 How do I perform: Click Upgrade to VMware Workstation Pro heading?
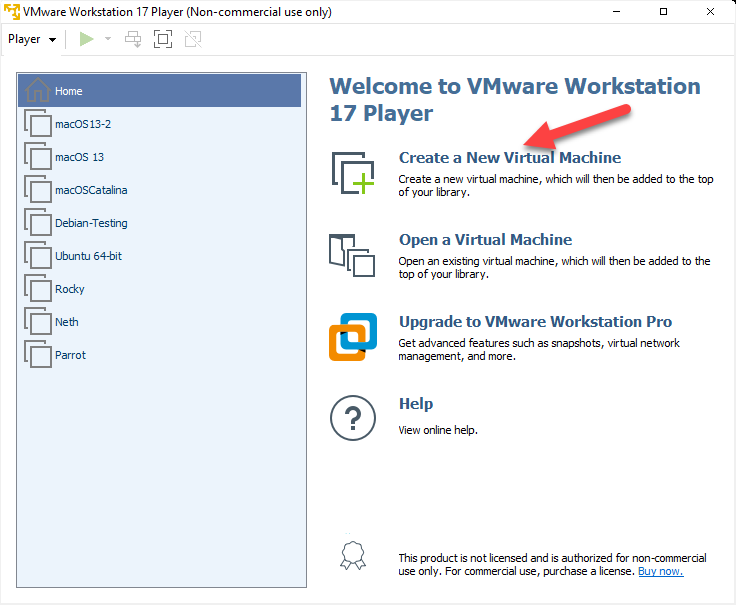(x=535, y=322)
